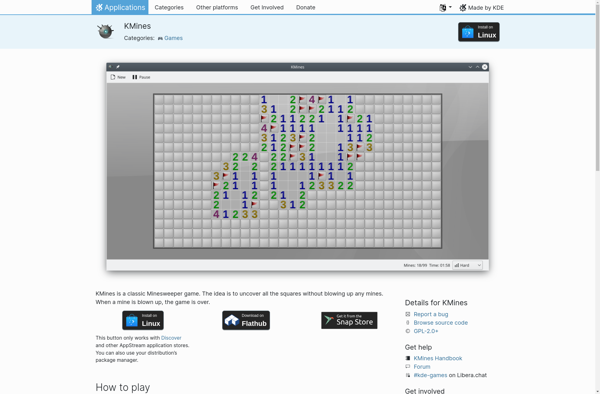Viewport: 600px width, 394px height.
Task: Open the GPL-2.0+ license link
Action: 426,331
